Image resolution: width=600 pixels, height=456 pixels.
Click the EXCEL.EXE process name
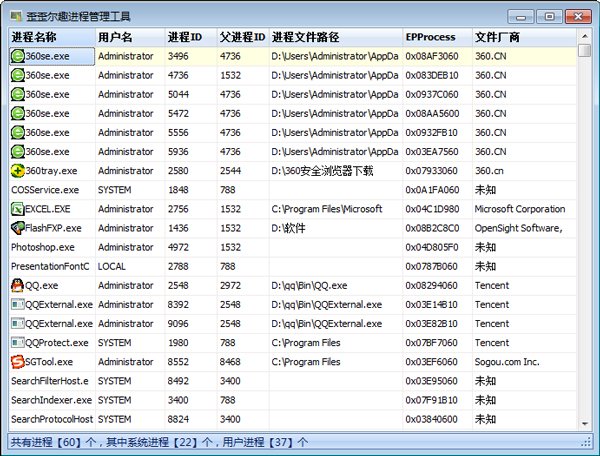tap(48, 209)
